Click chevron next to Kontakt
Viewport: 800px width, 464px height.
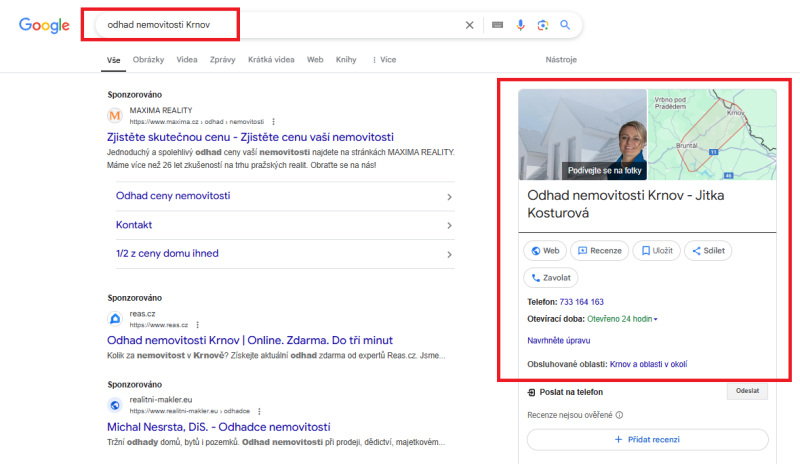tap(449, 226)
